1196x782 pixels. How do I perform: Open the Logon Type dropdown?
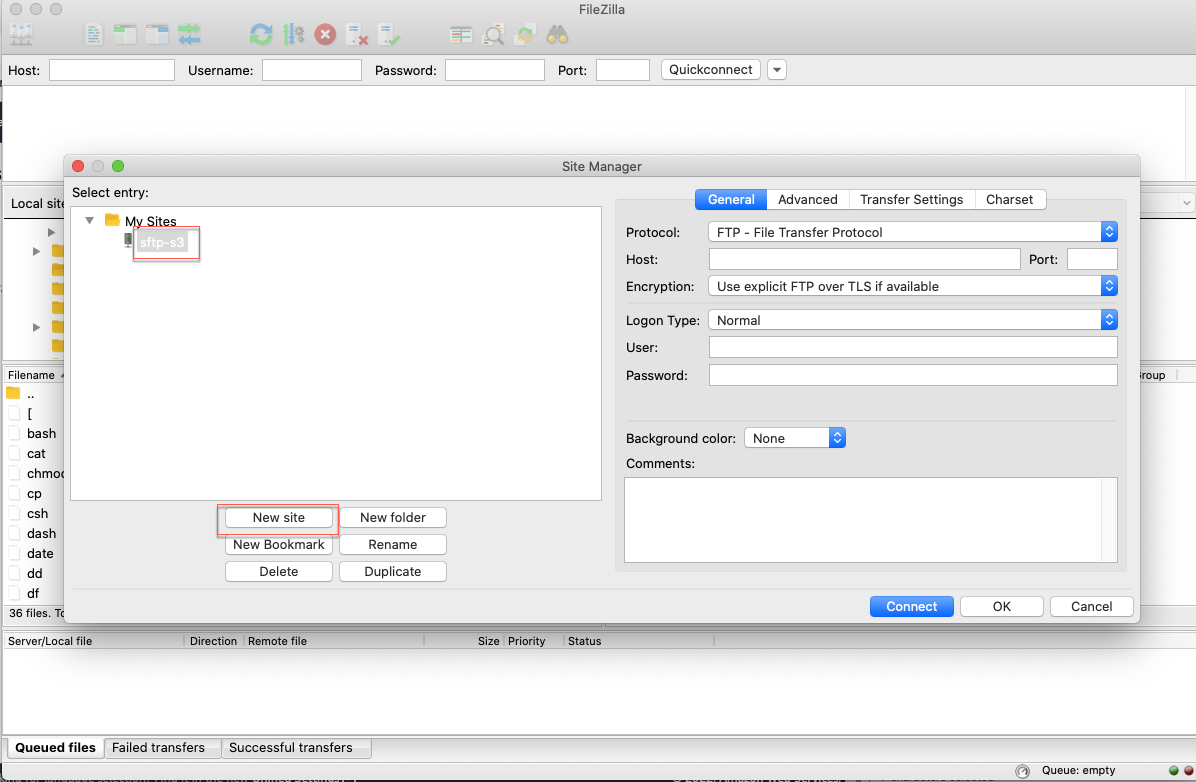point(912,320)
